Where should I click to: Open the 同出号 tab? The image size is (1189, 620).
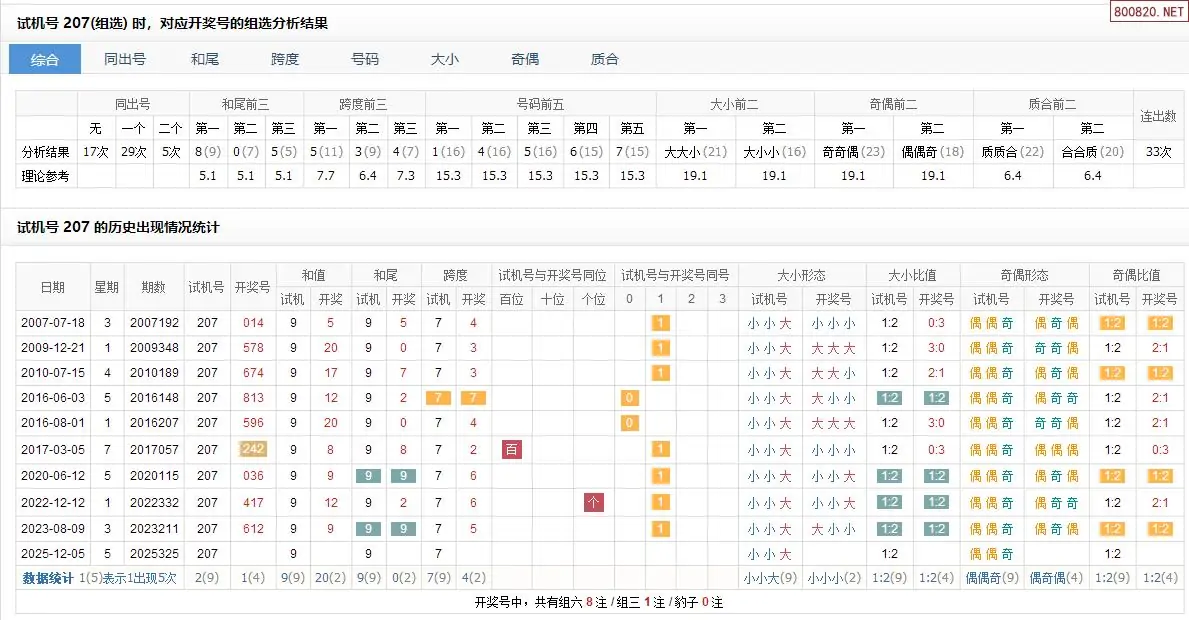click(x=125, y=59)
